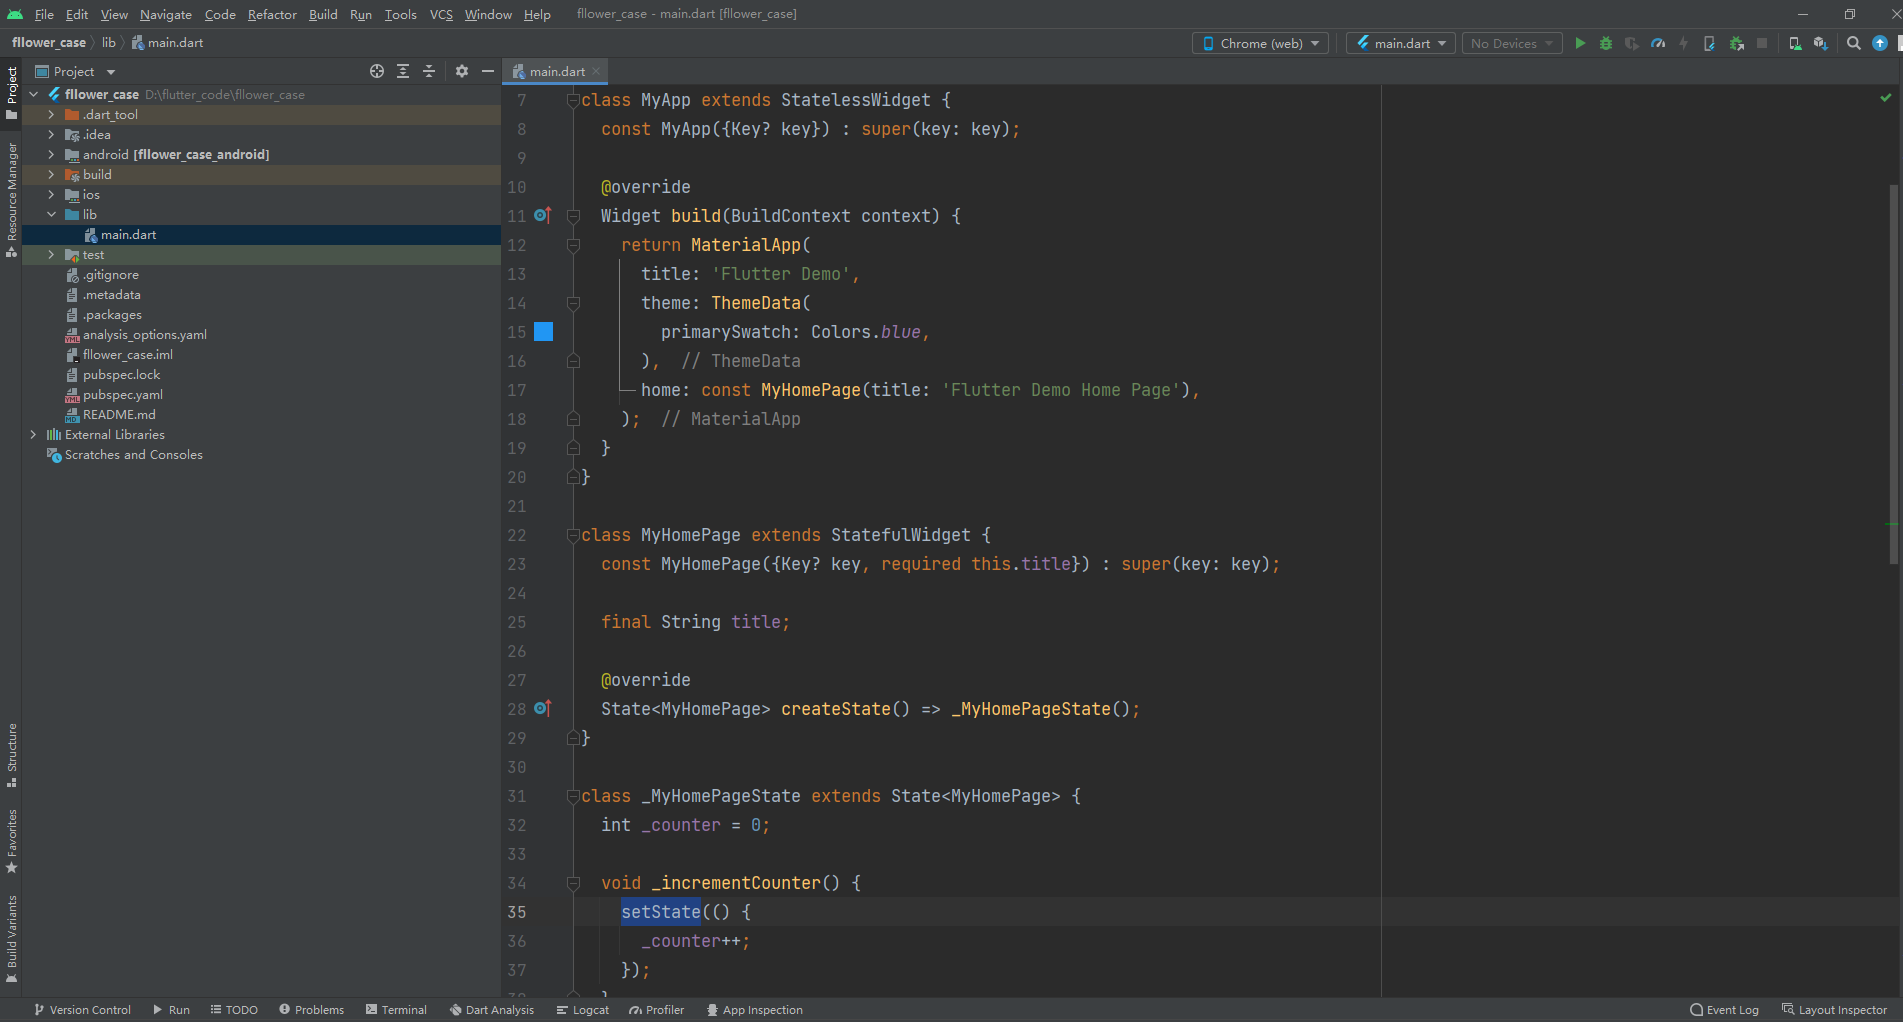This screenshot has width=1903, height=1022.
Task: Expand the build folder
Action: pos(51,175)
